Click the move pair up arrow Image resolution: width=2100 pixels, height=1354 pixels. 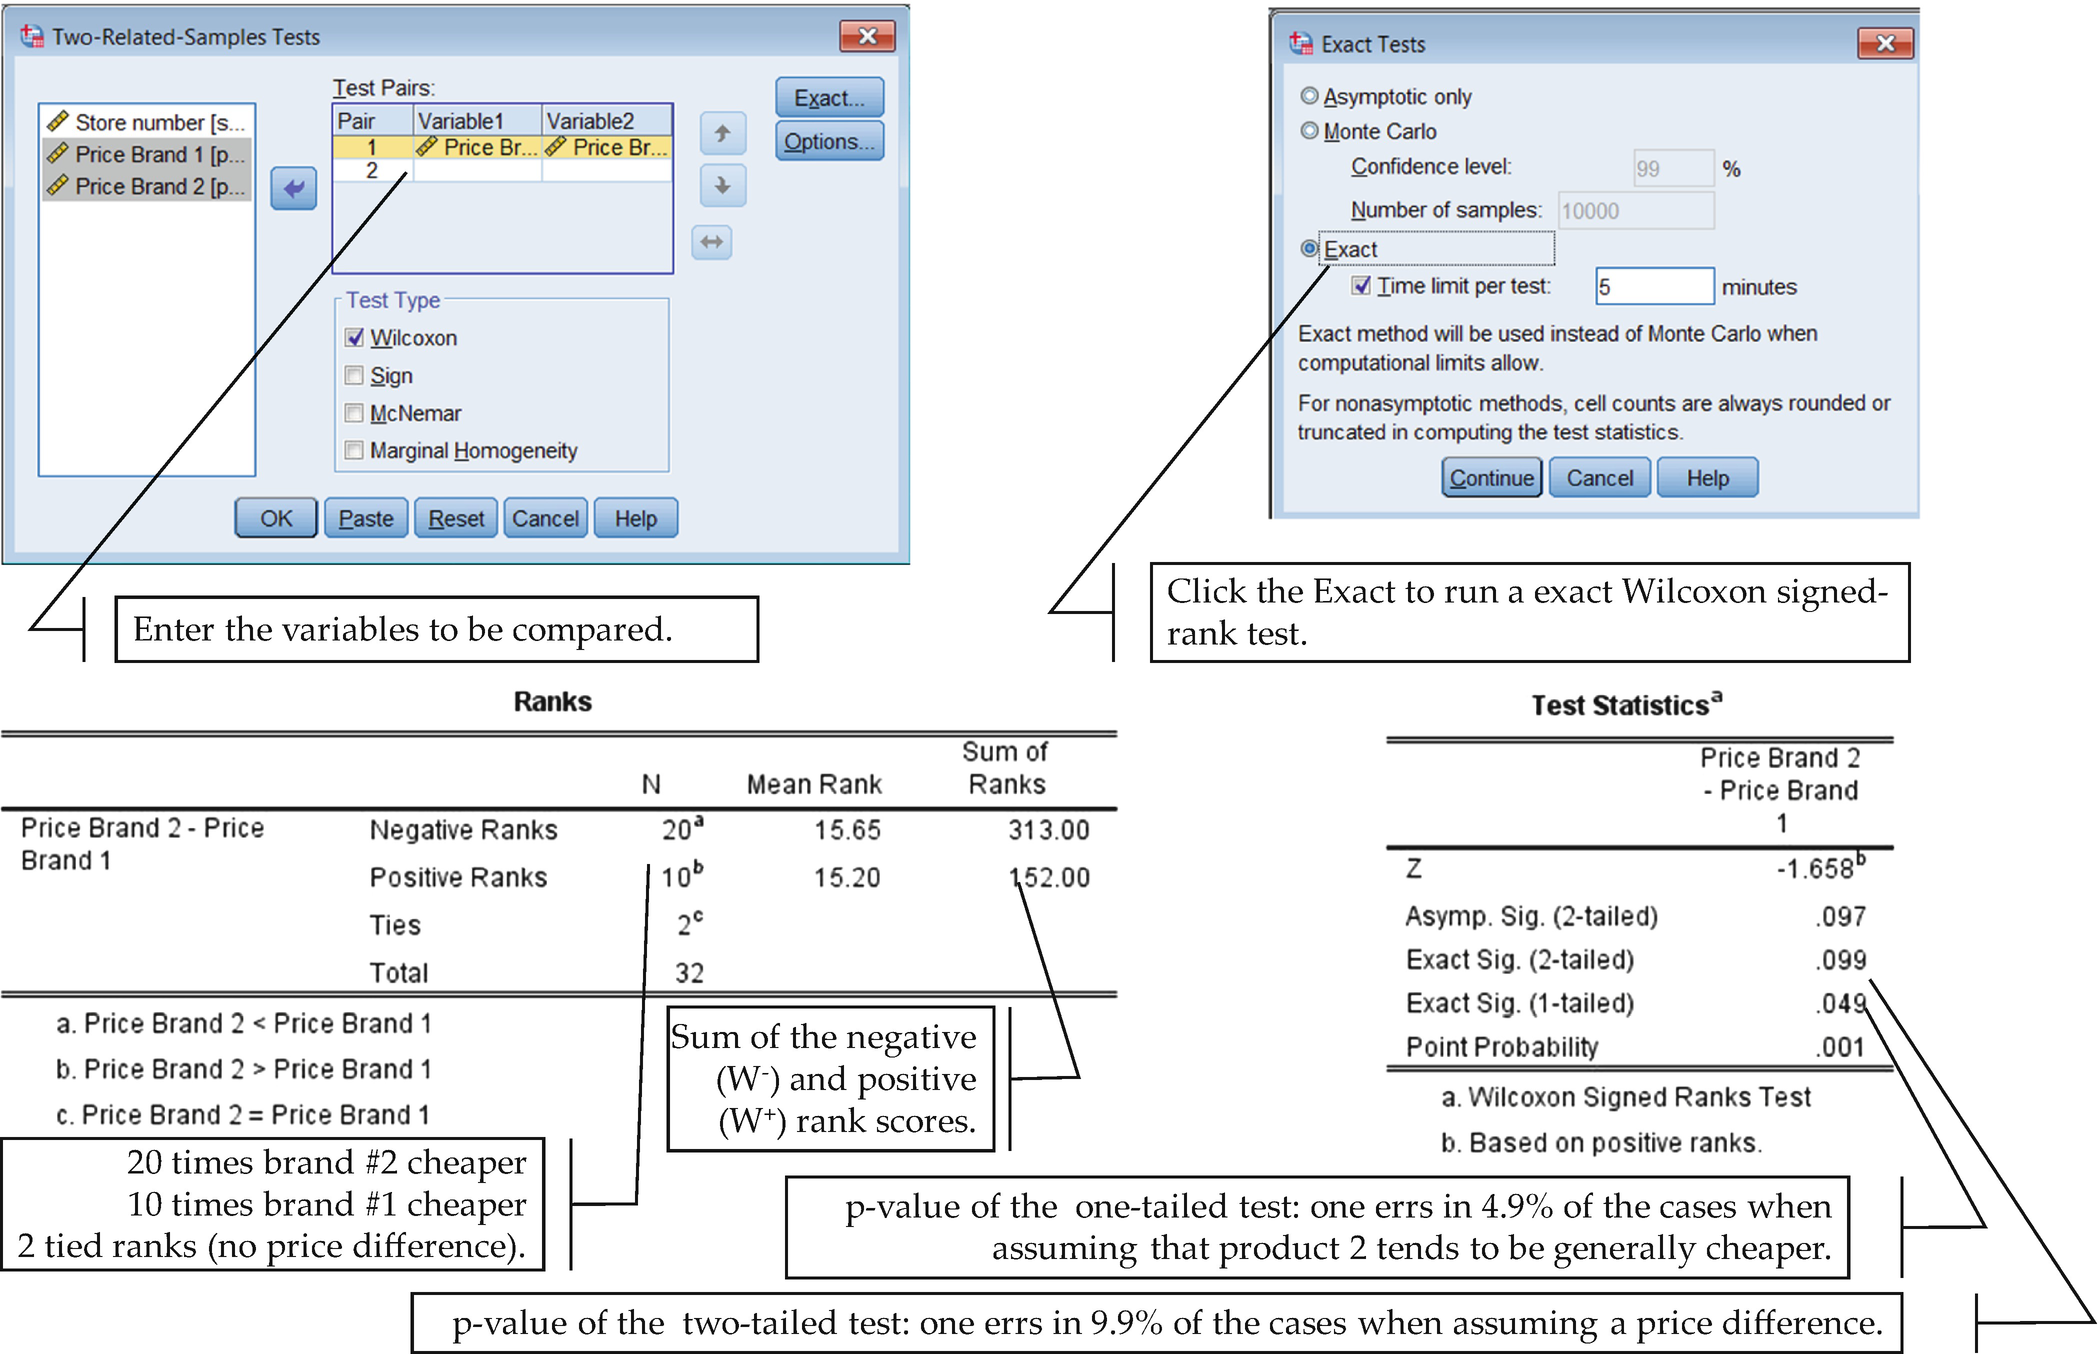(x=722, y=133)
